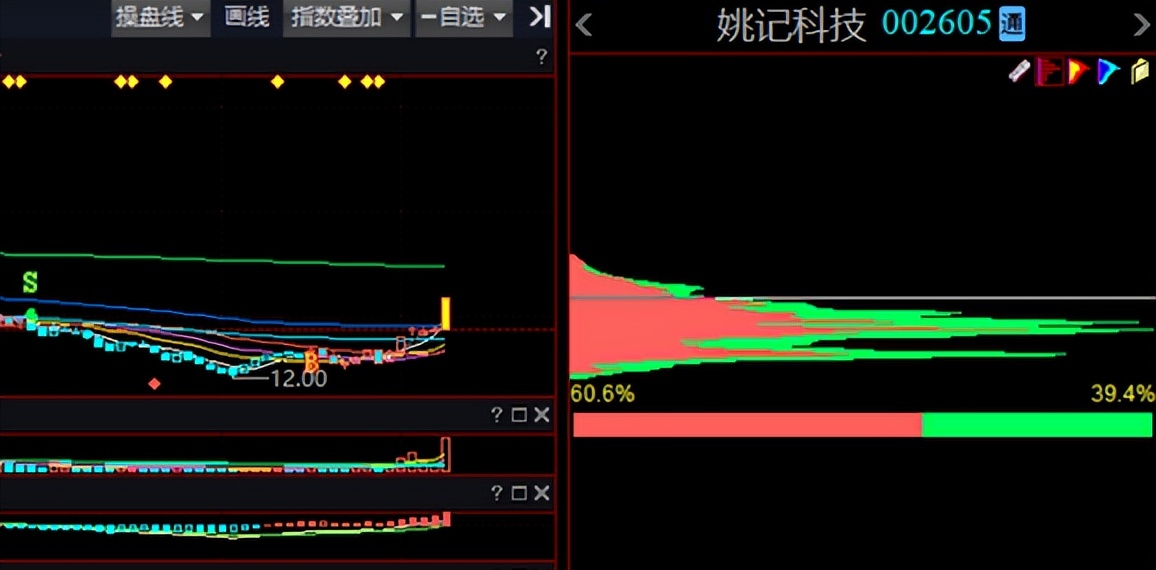Open the 自选 dropdown
The height and width of the screenshot is (570, 1156).
click(x=464, y=17)
